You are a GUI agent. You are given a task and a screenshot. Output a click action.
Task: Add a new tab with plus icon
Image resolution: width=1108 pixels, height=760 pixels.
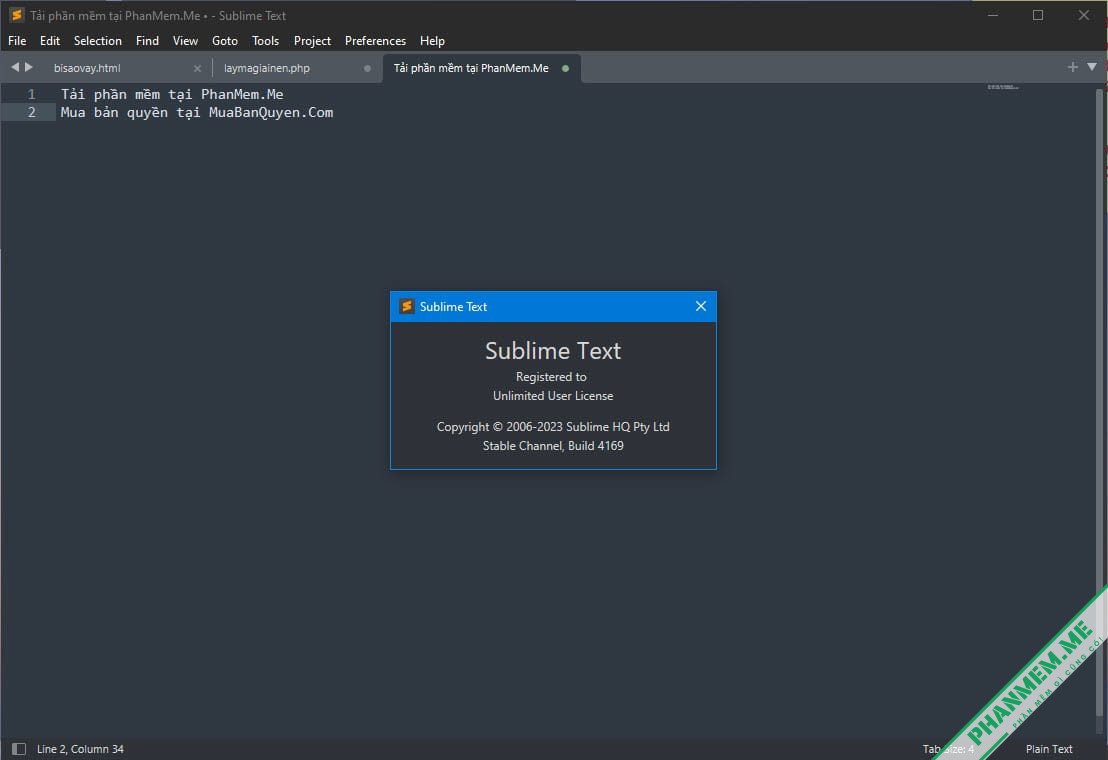1073,66
